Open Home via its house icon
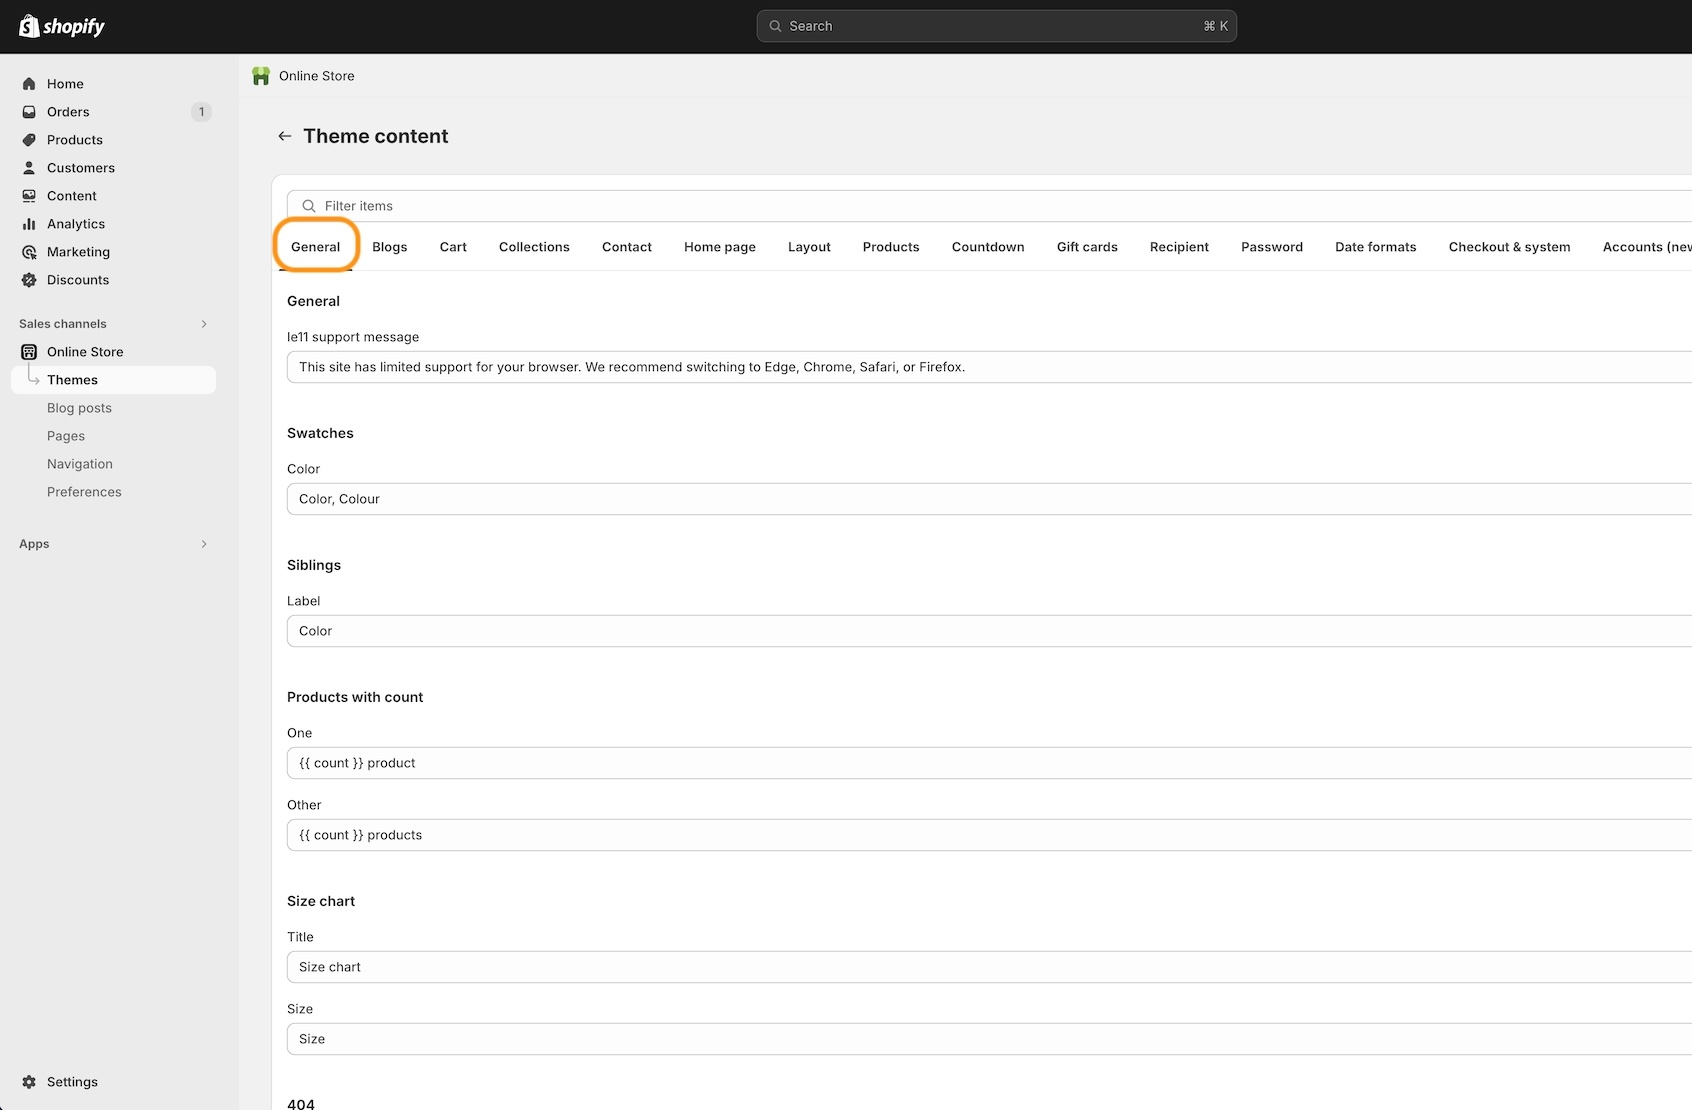Viewport: 1692px width, 1110px height. (29, 84)
